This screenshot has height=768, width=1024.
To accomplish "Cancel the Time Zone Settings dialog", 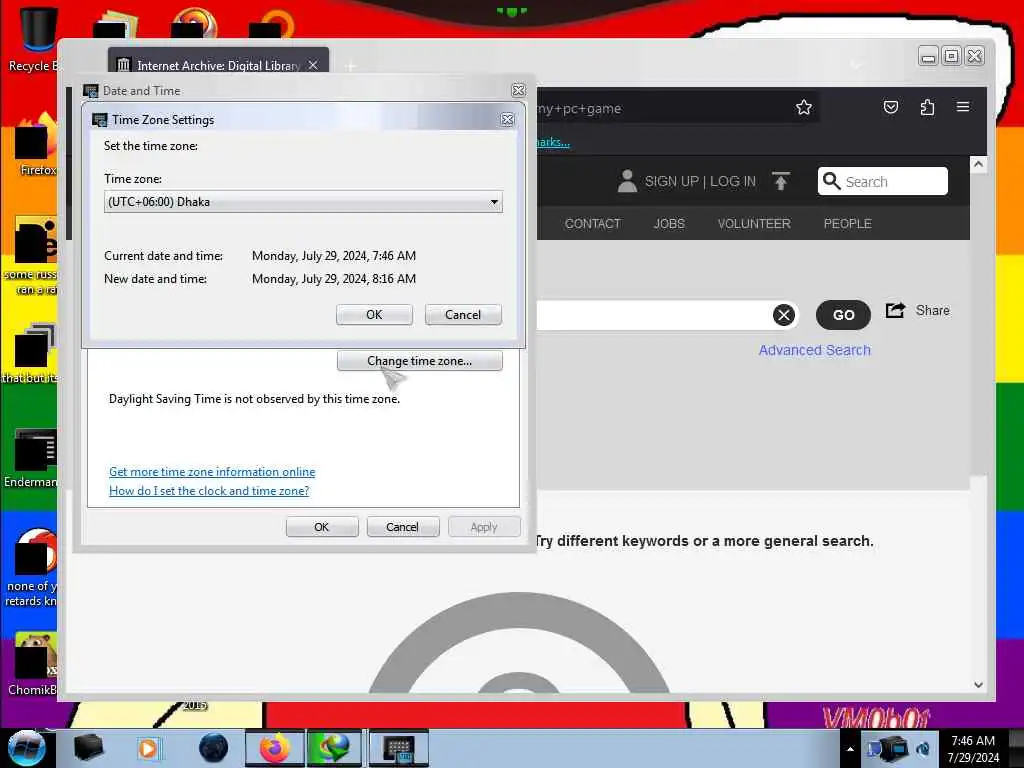I will pyautogui.click(x=463, y=315).
